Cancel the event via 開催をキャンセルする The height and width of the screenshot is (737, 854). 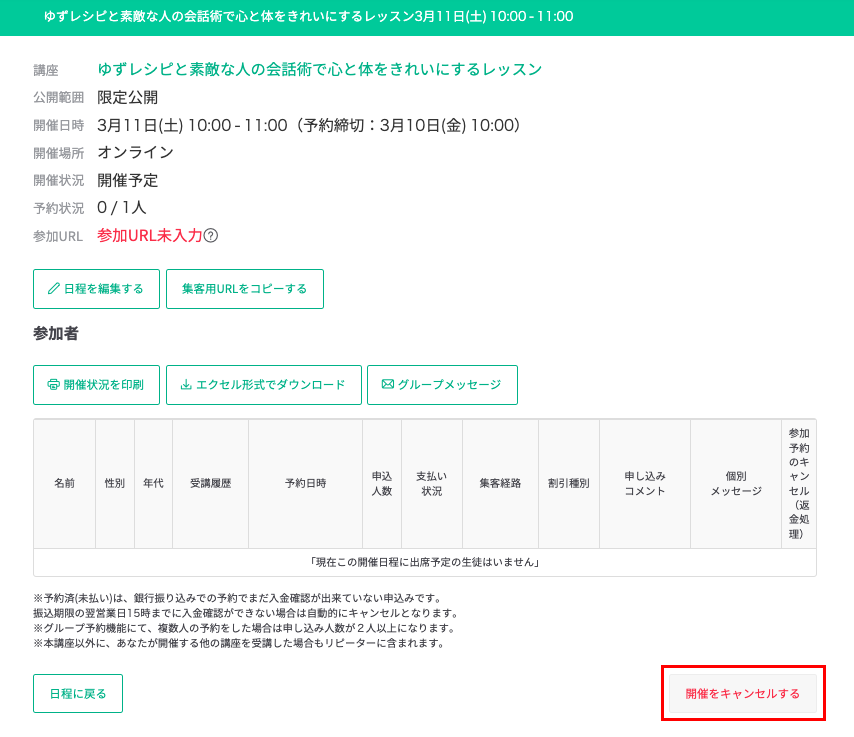[x=743, y=693]
